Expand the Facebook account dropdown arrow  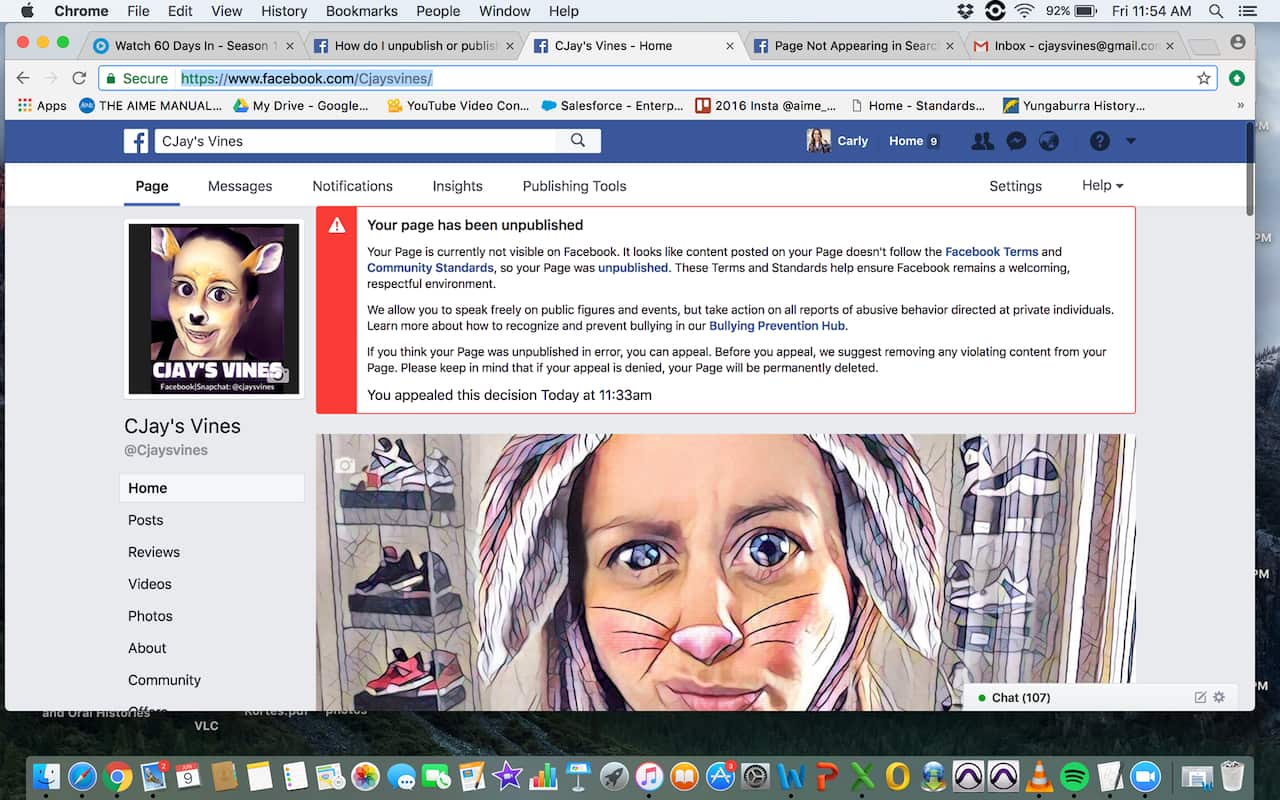[1131, 141]
